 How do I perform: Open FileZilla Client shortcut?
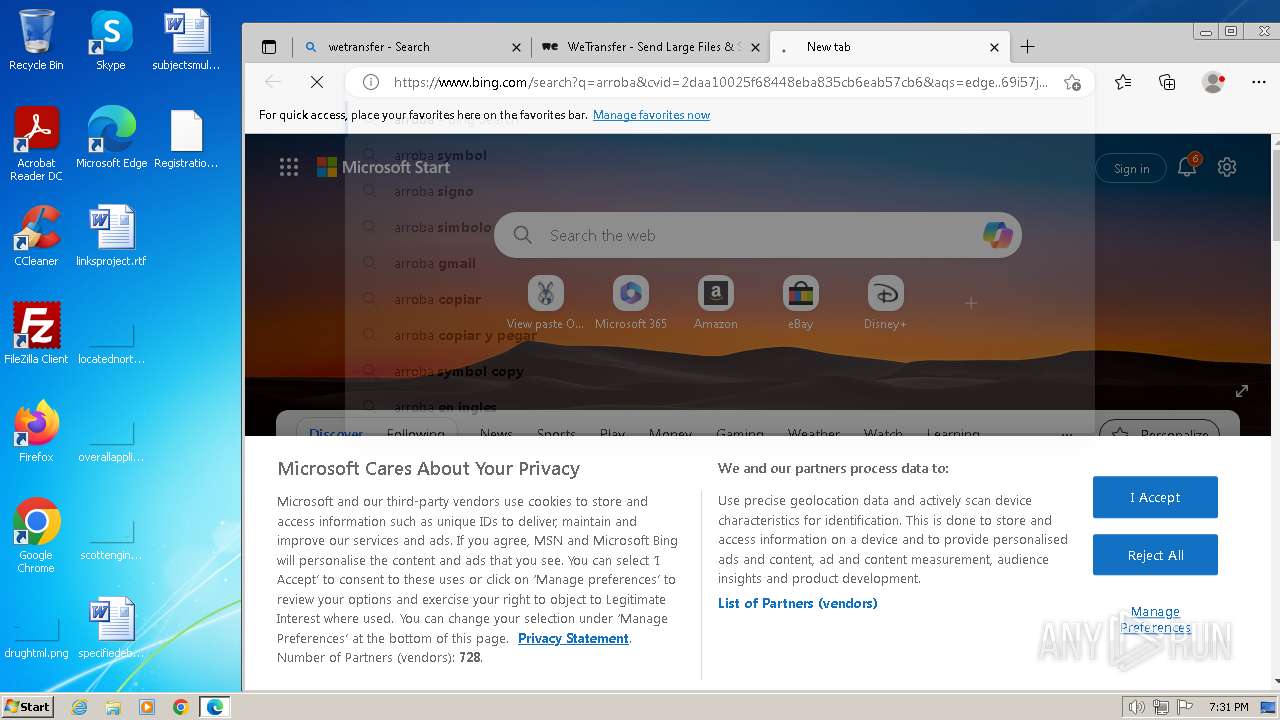click(36, 333)
